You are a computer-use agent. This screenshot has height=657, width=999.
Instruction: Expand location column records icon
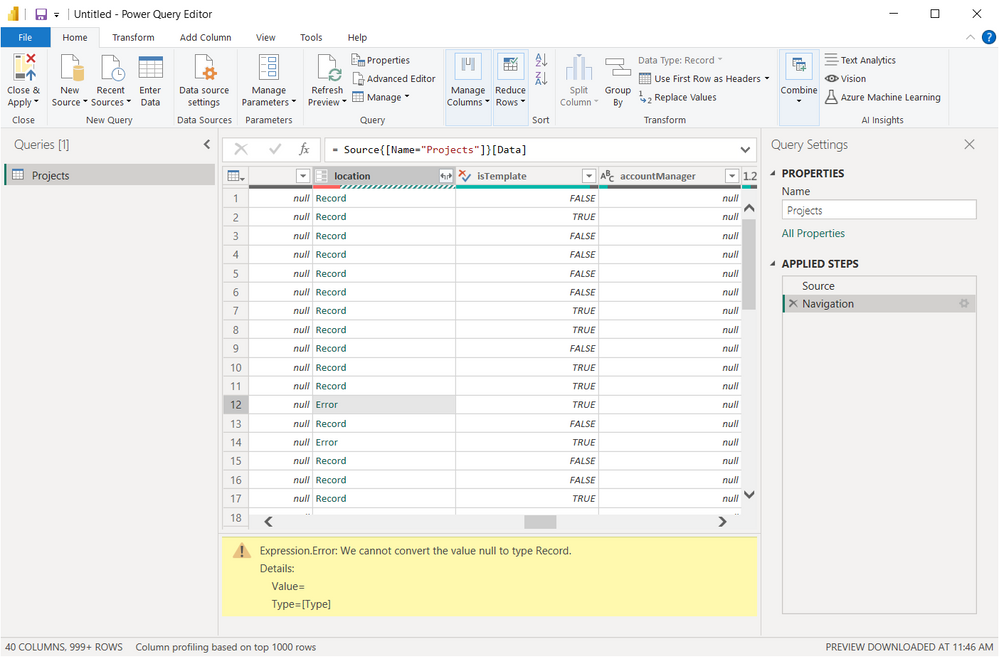tap(446, 176)
